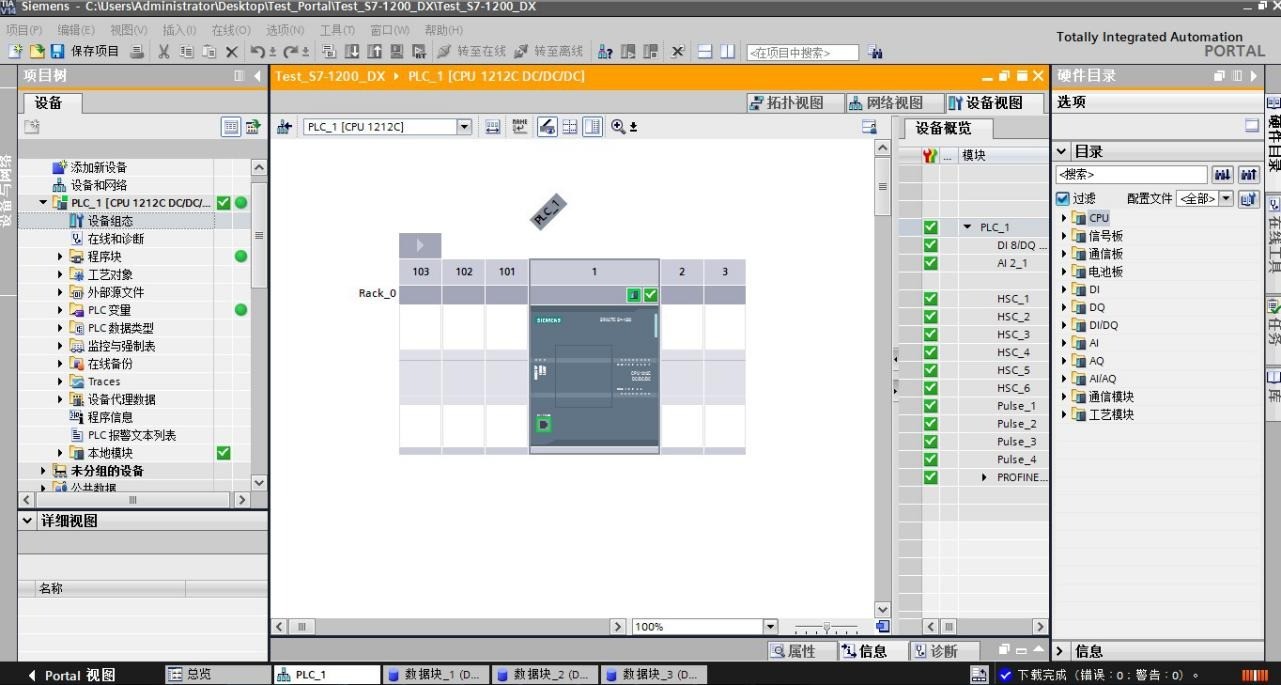
Task: Adjust the zoom slider at bottom
Action: [x=826, y=627]
